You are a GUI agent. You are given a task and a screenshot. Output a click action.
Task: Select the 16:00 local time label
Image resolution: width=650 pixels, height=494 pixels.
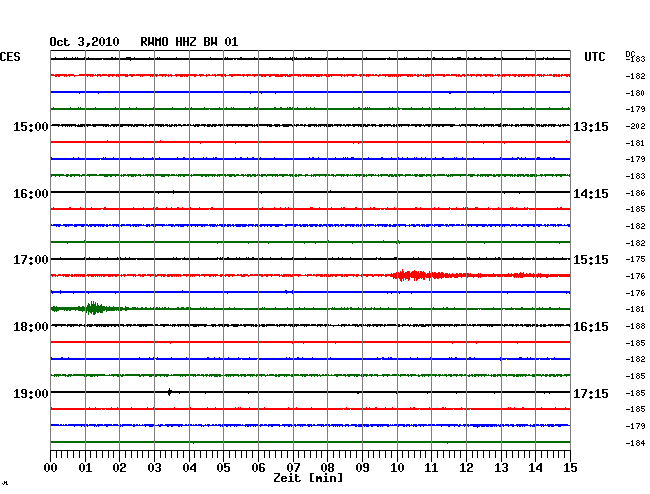pos(31,194)
